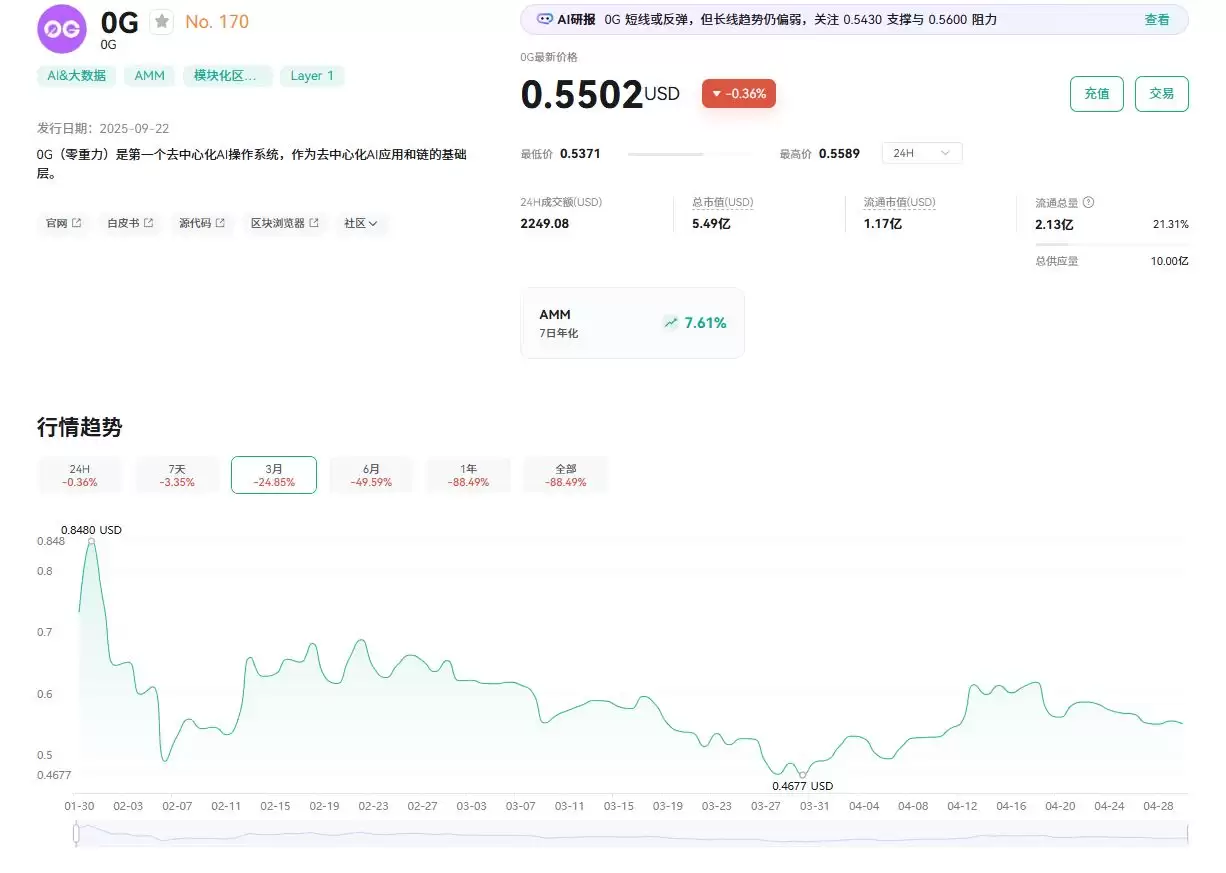
Task: Click the green trend icon beside 7.61%
Action: pyautogui.click(x=670, y=323)
